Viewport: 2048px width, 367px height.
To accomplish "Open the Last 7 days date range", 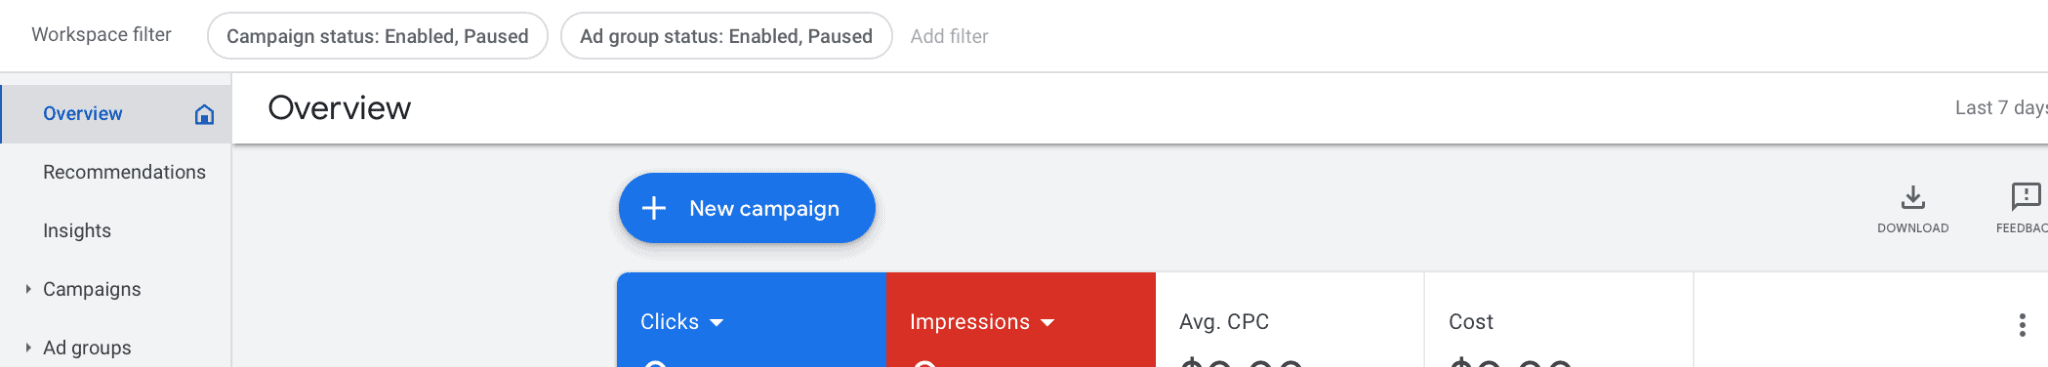I will (2001, 108).
